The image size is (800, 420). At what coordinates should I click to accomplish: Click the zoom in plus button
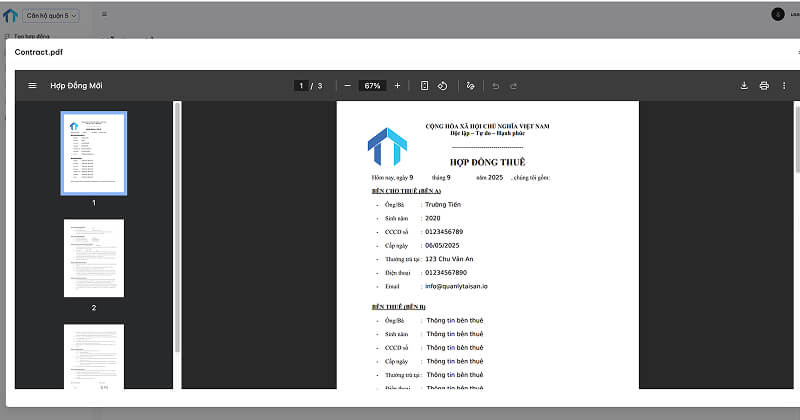coord(397,86)
